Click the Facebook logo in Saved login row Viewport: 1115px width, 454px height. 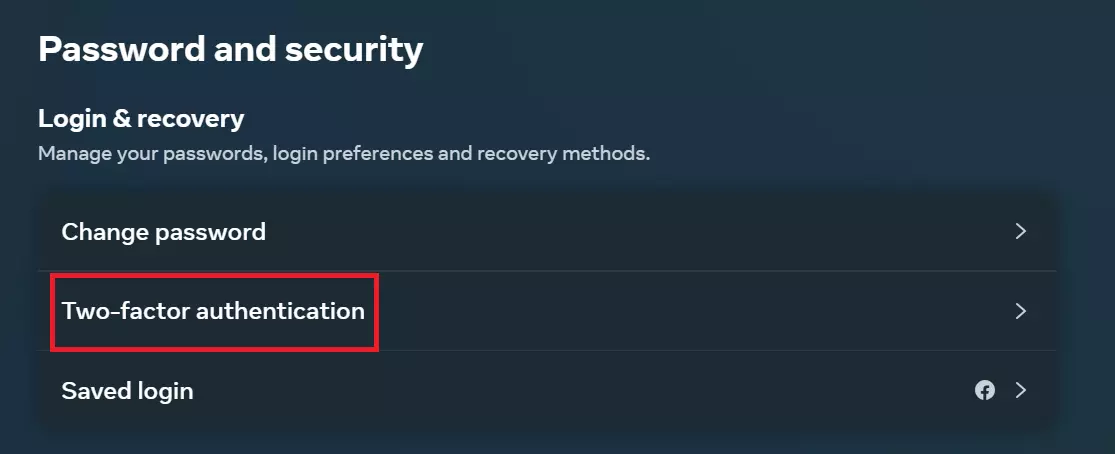pos(985,390)
